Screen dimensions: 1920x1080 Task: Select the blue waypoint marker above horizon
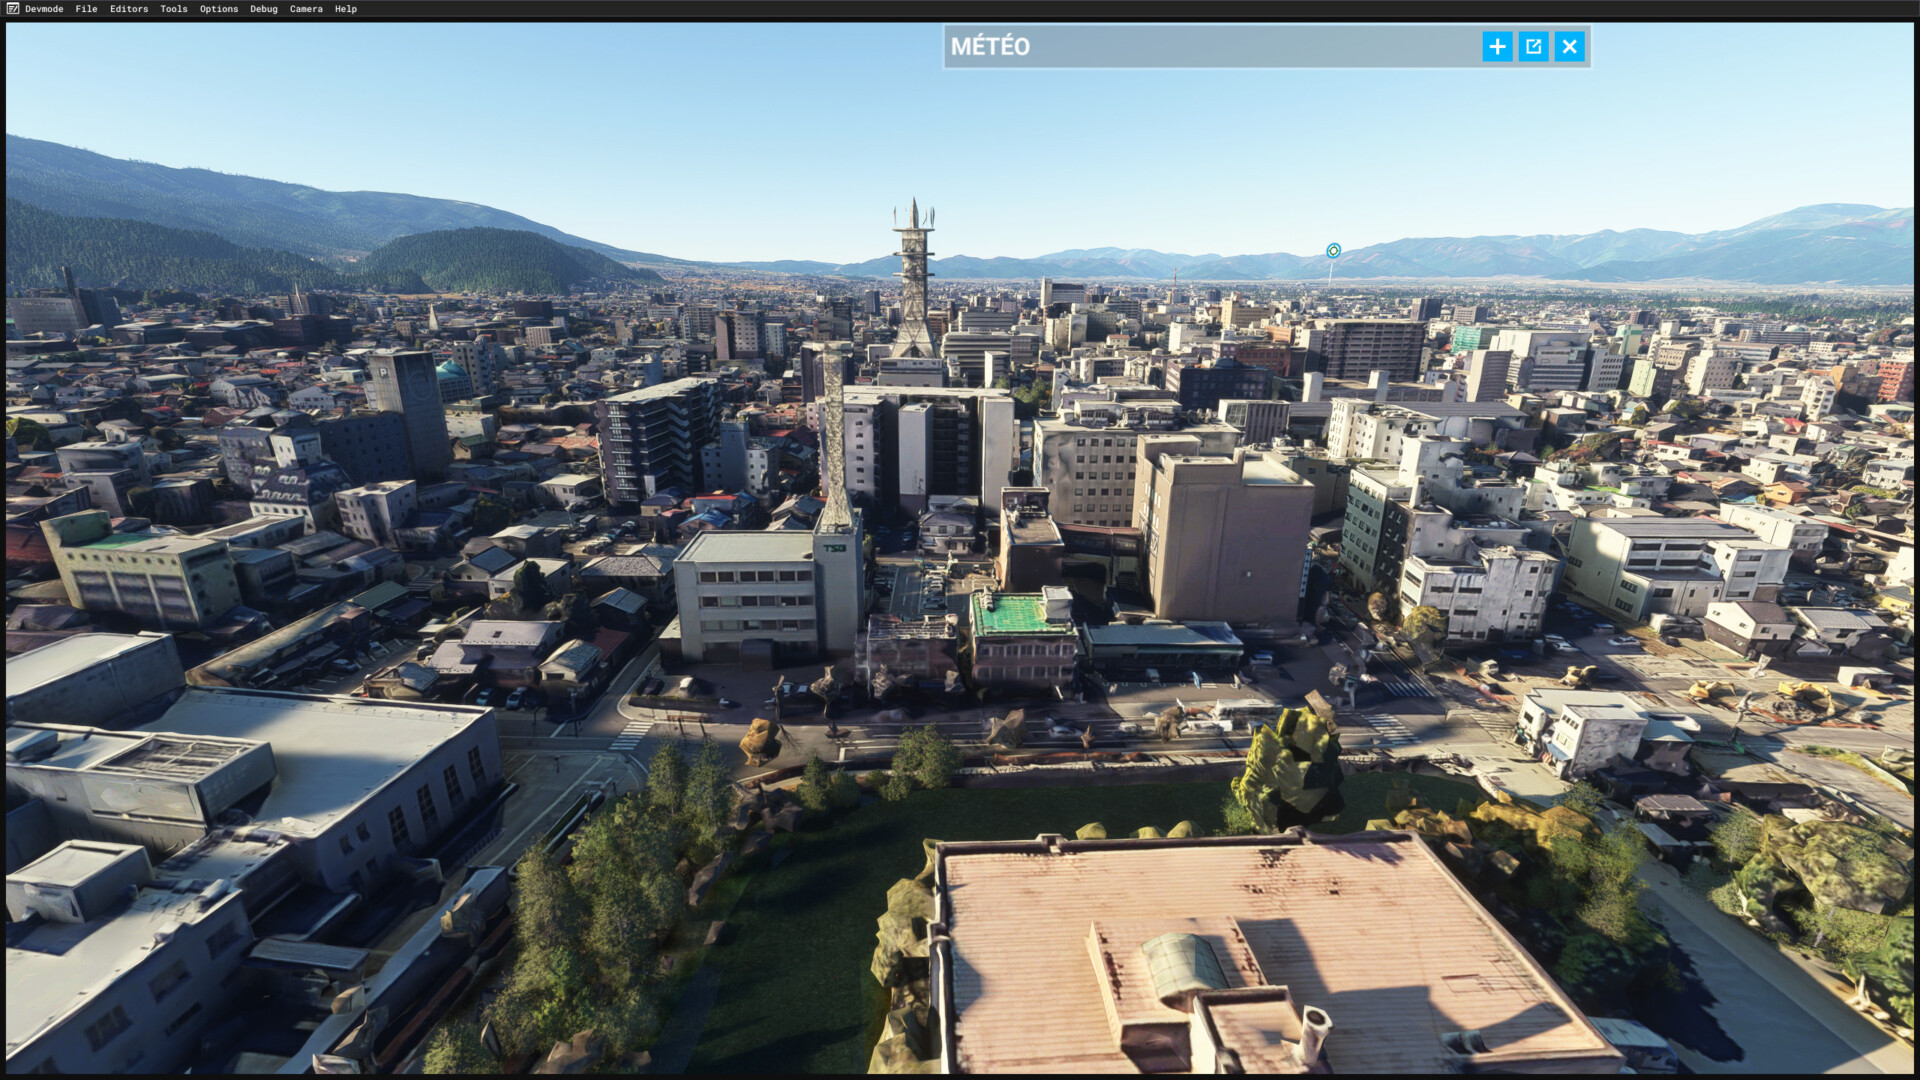coord(1333,250)
